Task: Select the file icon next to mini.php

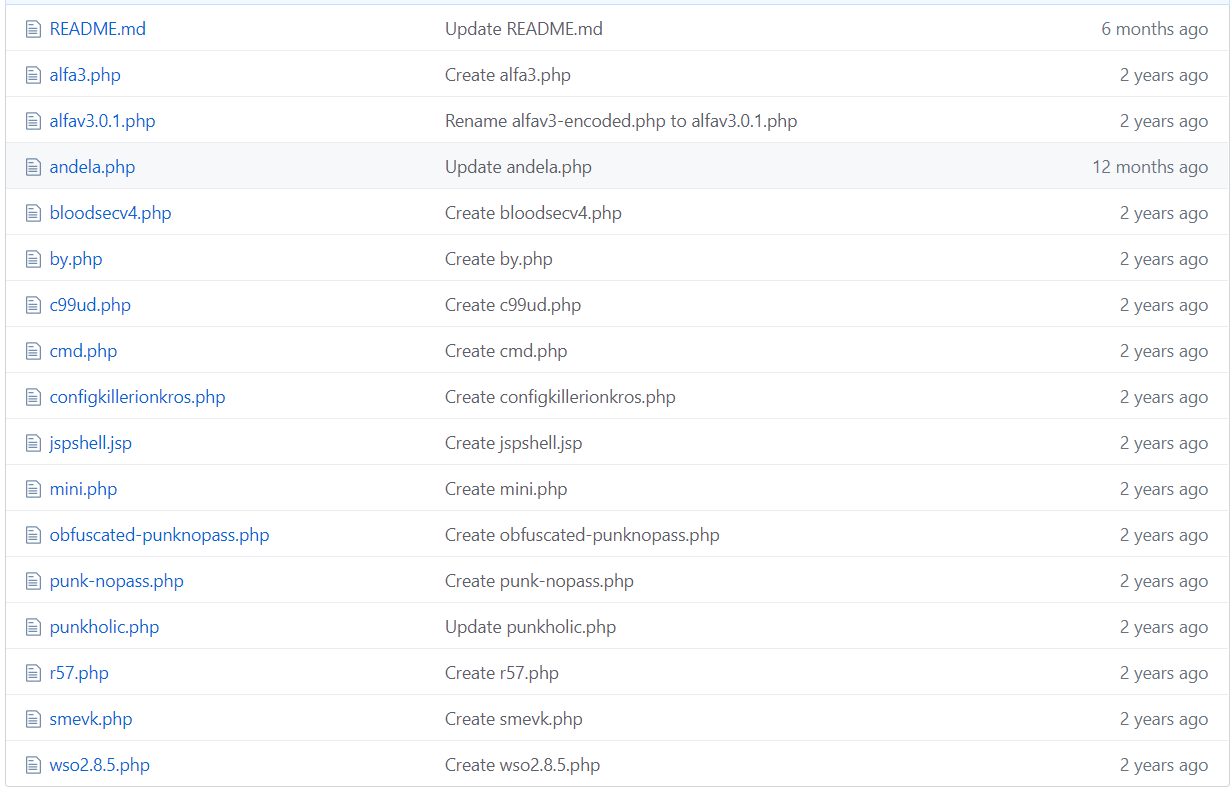Action: pyautogui.click(x=33, y=489)
